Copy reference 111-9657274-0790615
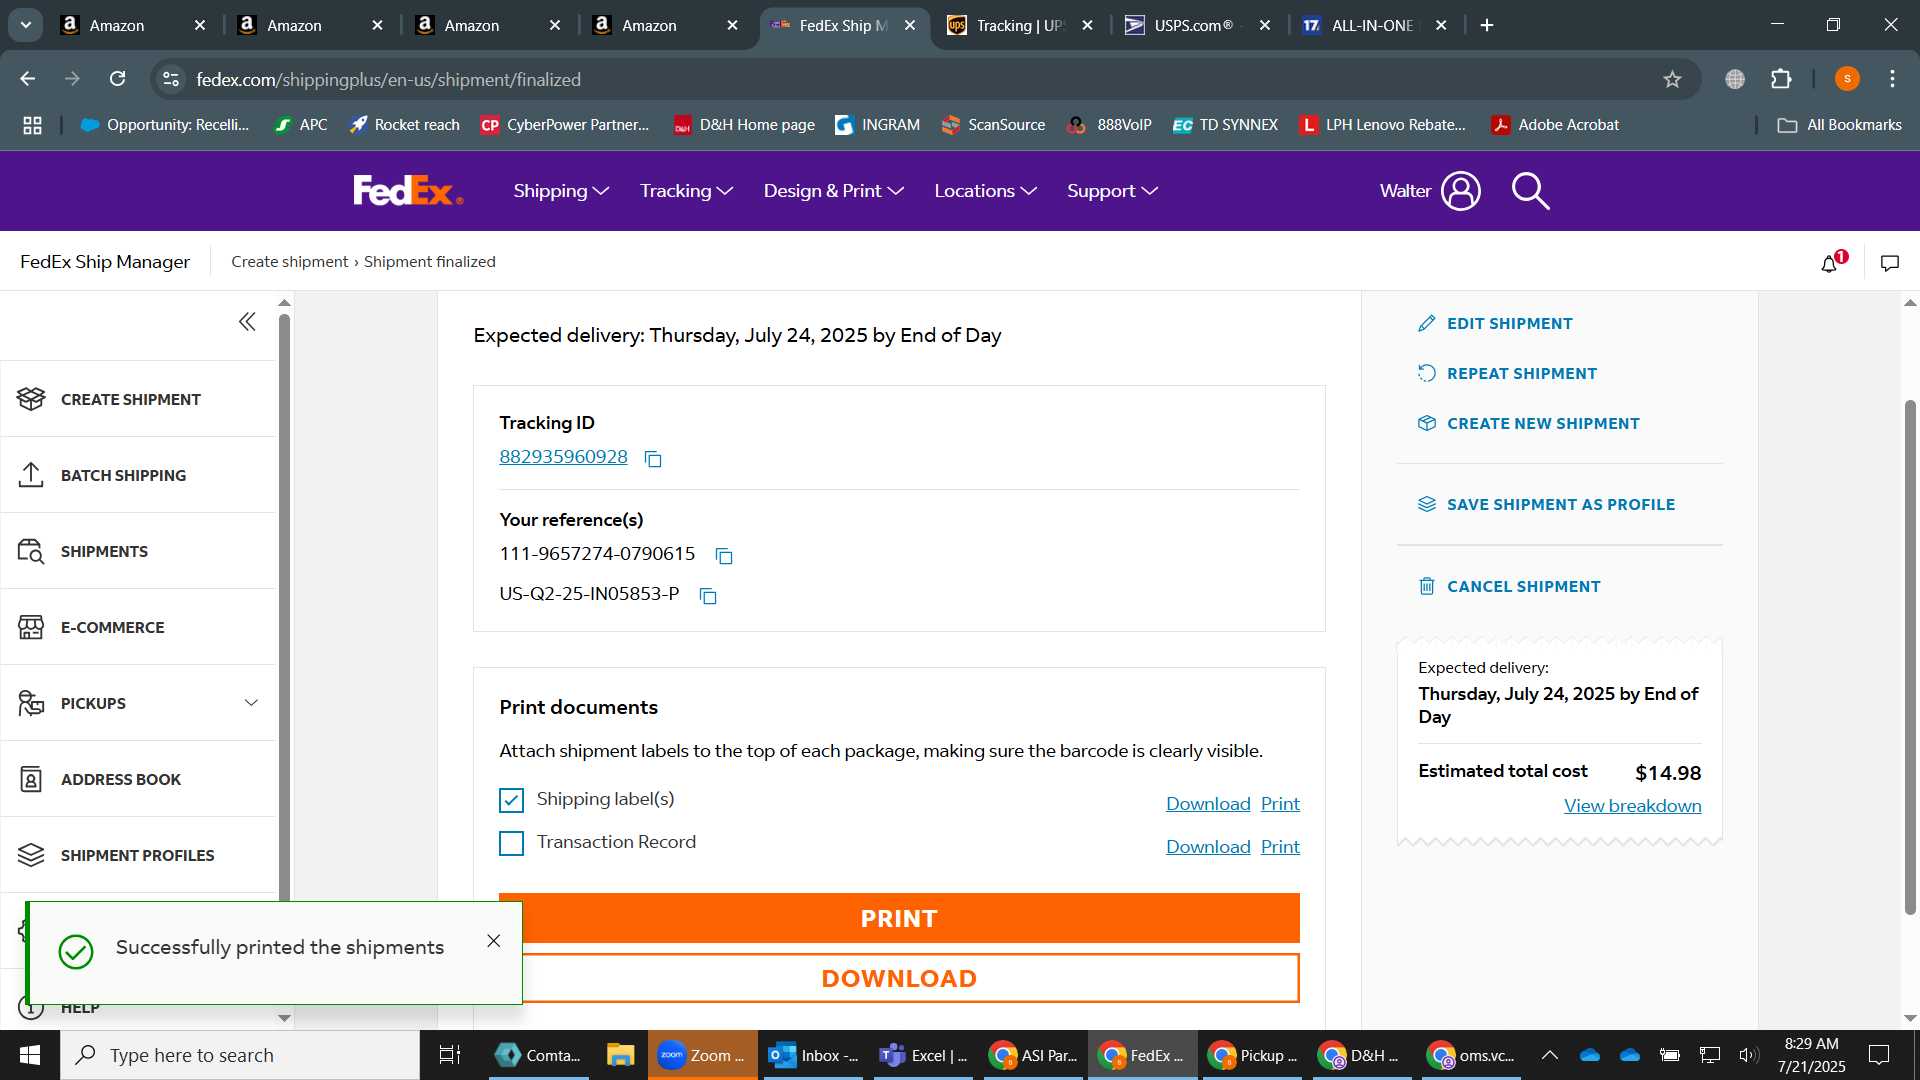1920x1080 pixels. pyautogui.click(x=724, y=556)
